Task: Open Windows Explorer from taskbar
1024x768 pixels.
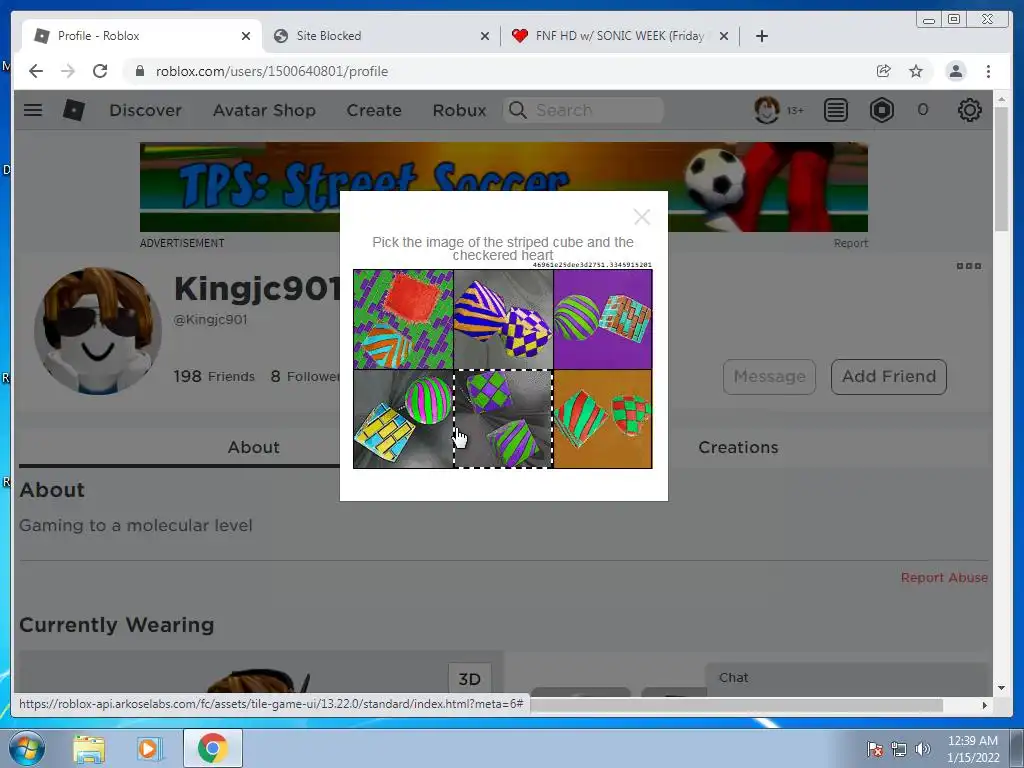Action: 89,748
